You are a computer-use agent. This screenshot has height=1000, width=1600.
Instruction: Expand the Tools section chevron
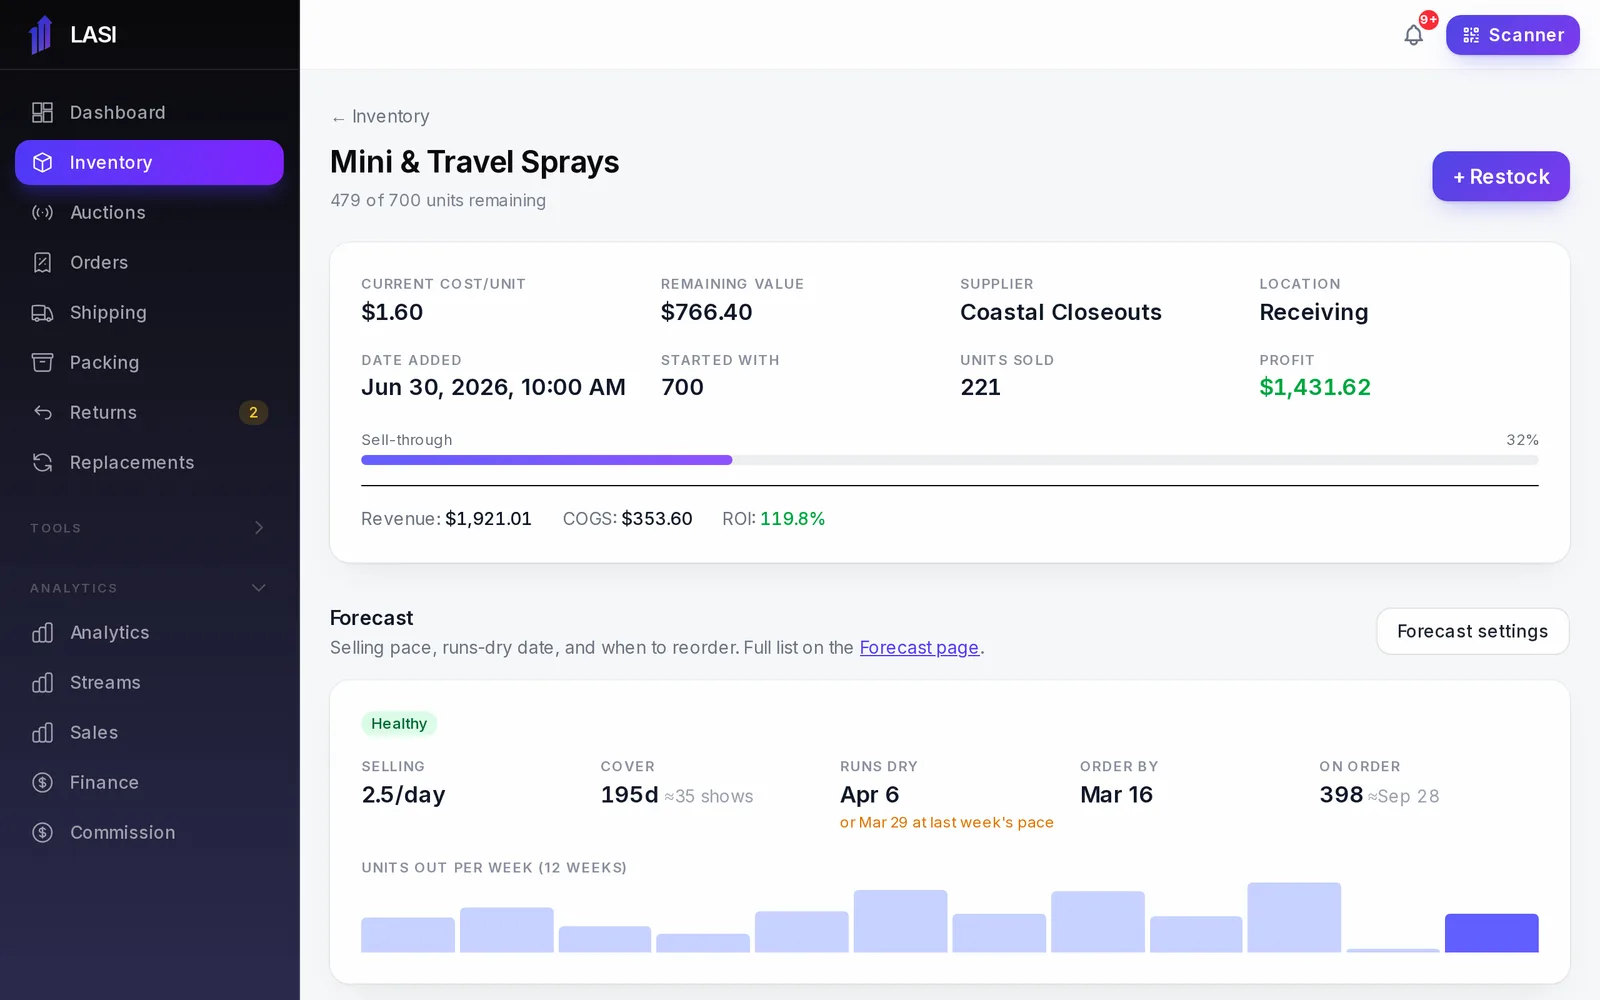coord(259,528)
